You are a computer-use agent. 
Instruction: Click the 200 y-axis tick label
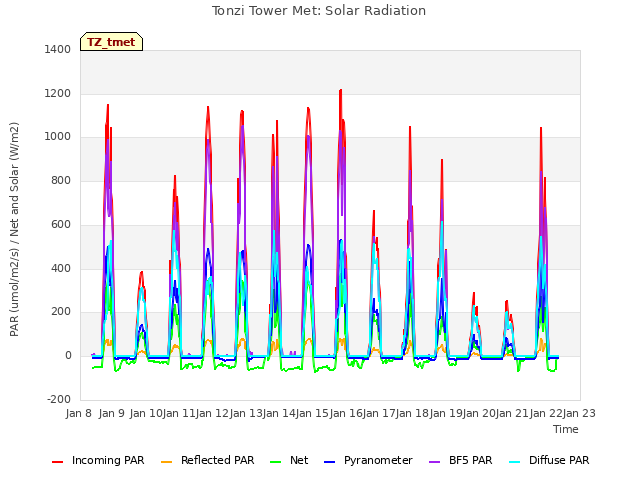pos(61,311)
